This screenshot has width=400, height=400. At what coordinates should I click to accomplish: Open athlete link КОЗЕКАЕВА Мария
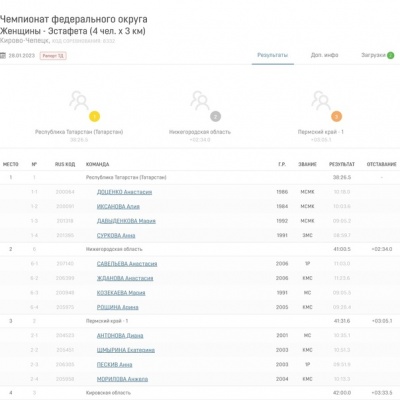[x=121, y=293]
